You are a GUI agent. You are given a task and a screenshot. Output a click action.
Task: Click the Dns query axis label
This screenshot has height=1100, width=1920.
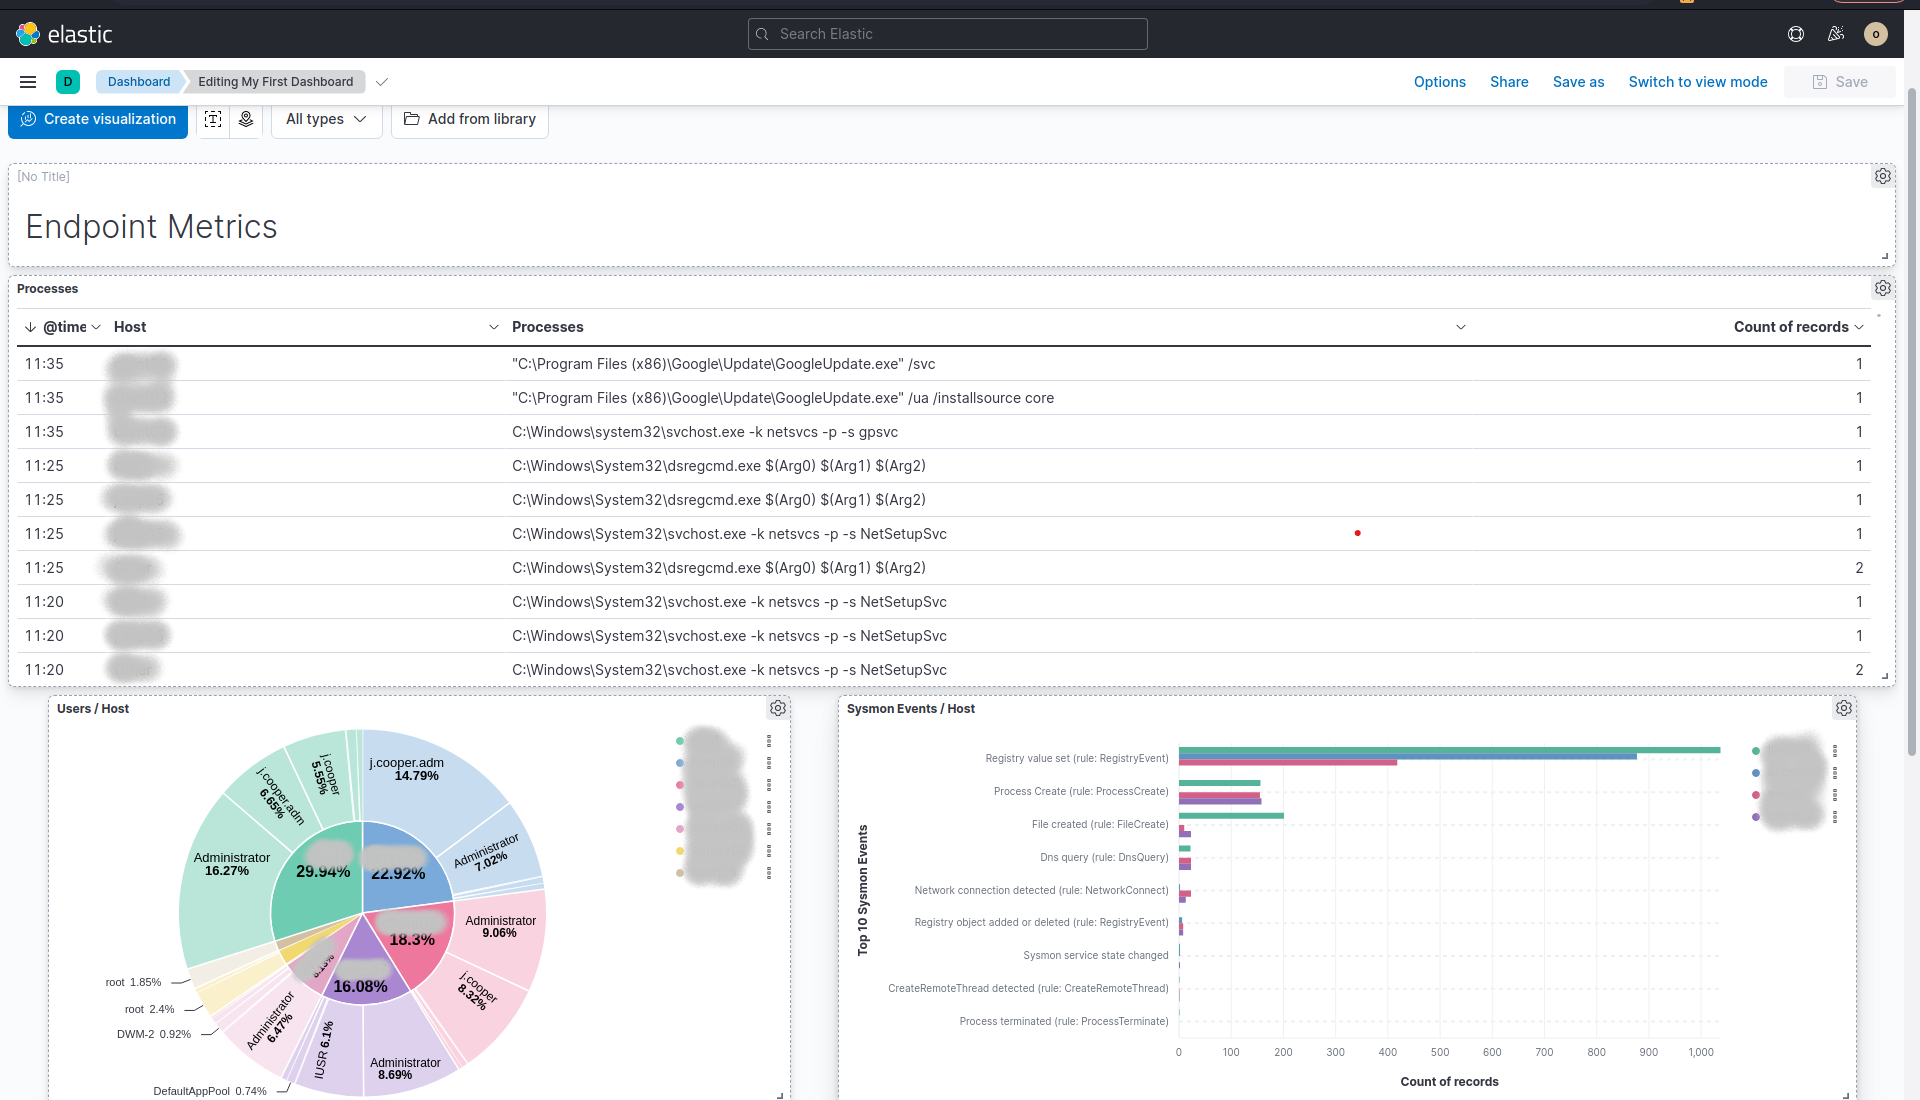tap(1104, 857)
